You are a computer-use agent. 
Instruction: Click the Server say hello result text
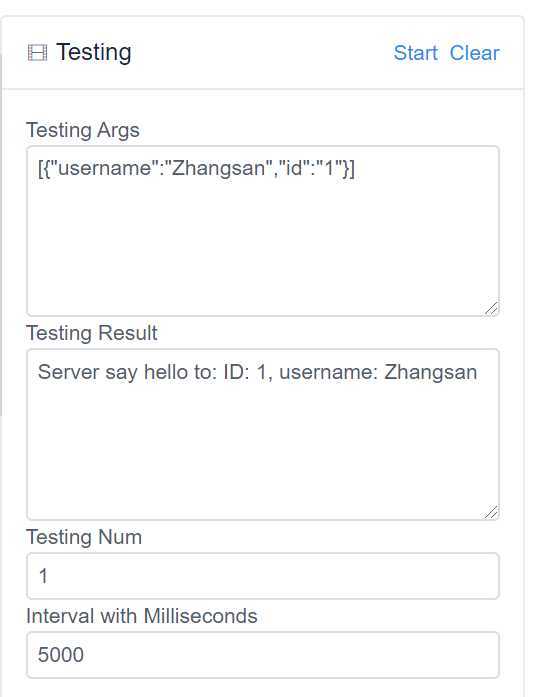tap(257, 372)
